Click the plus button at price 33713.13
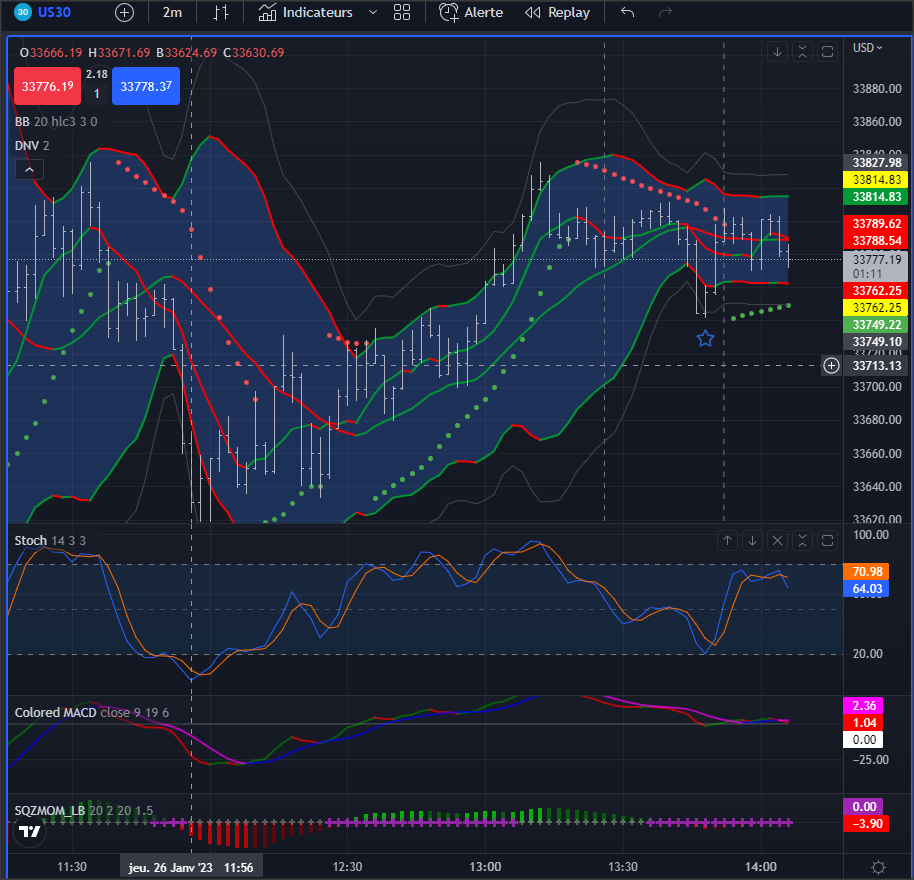This screenshot has height=880, width=914. click(x=831, y=365)
